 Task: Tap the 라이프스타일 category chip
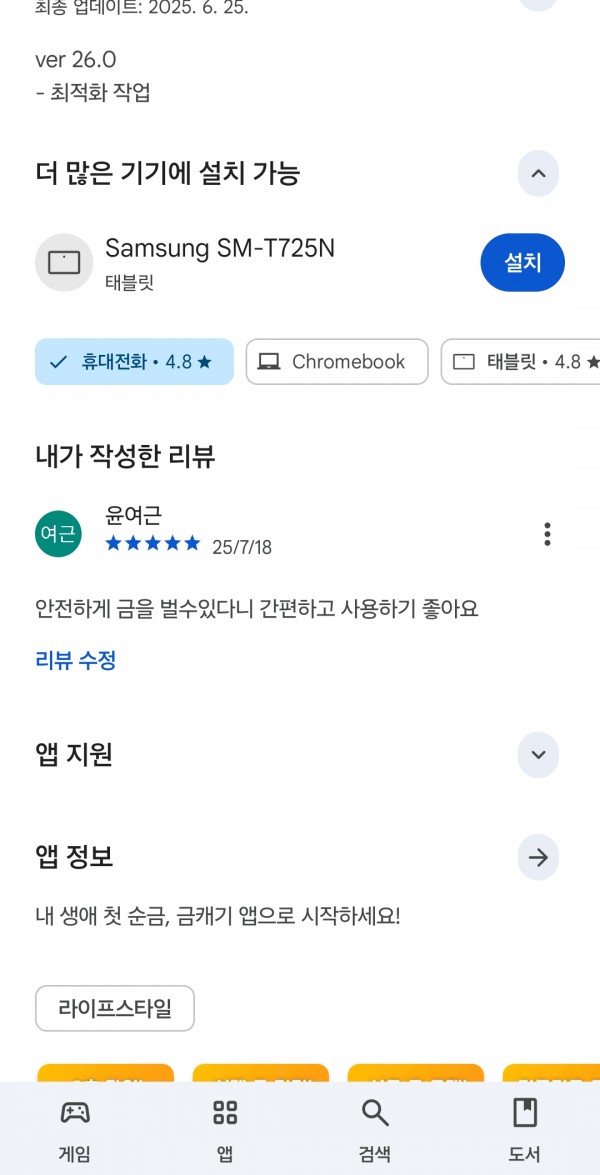[115, 1009]
